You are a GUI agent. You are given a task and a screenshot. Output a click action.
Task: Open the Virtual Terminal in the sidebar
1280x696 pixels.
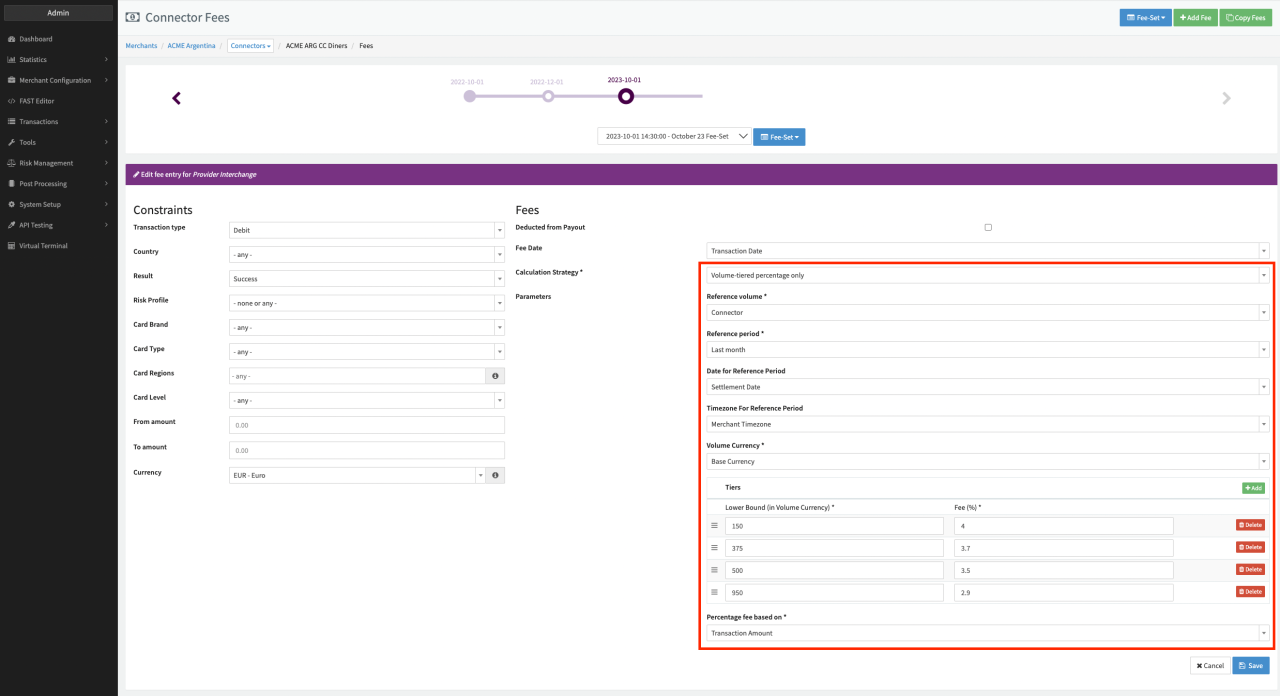[x=43, y=245]
